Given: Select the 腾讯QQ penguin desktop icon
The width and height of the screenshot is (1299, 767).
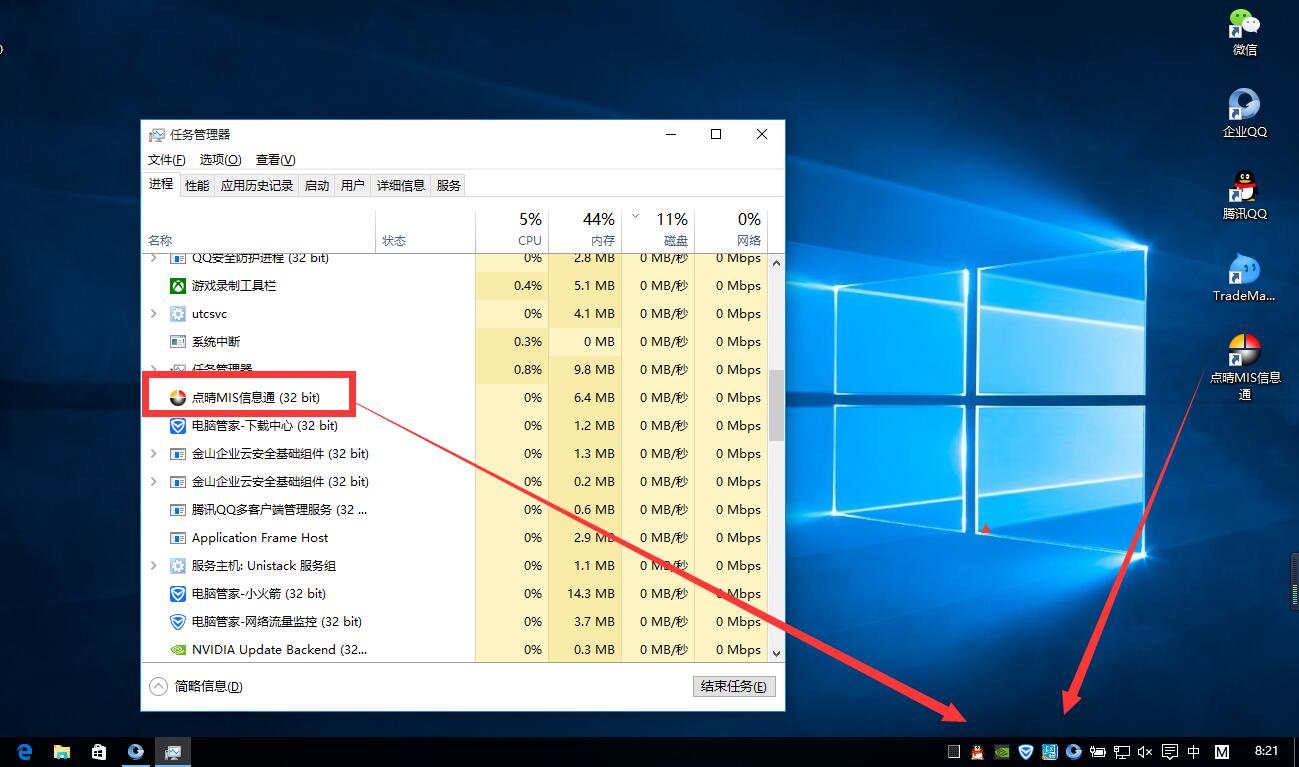Looking at the screenshot, I should (x=1244, y=188).
